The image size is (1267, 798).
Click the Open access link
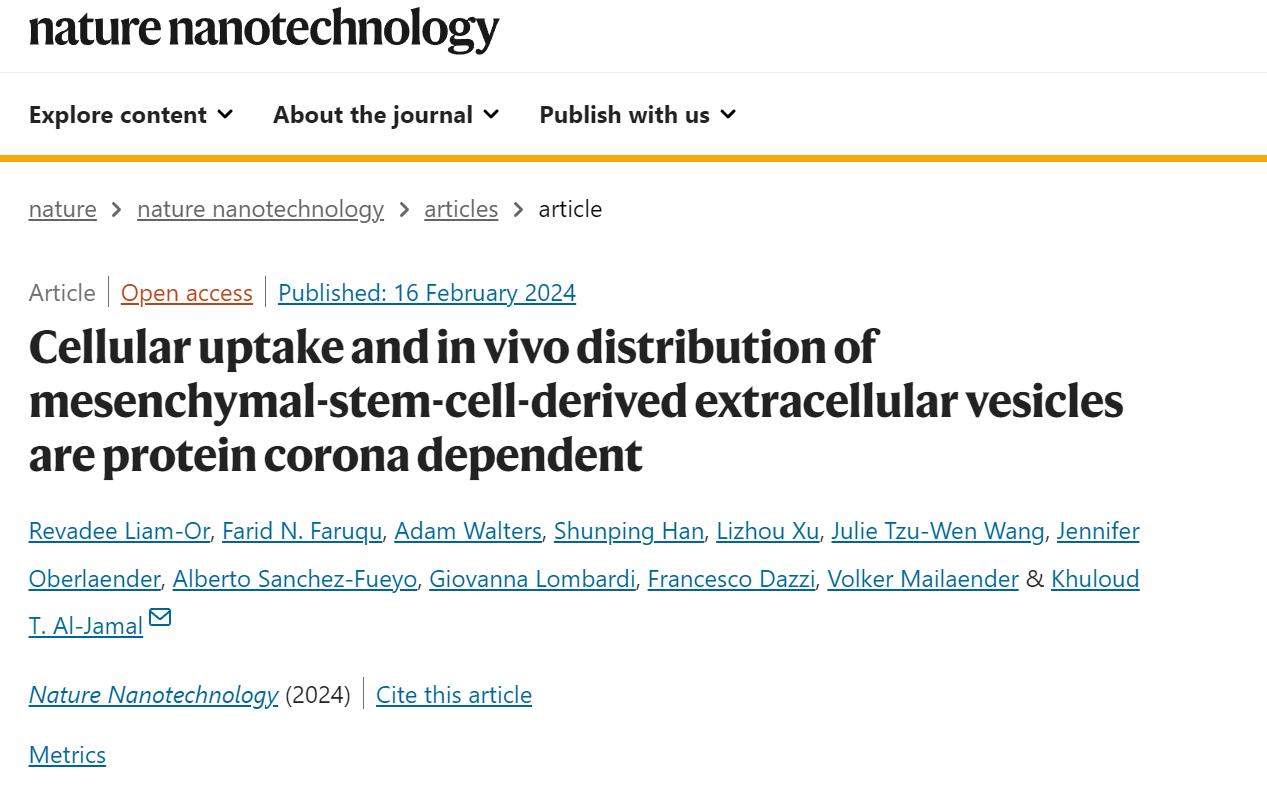(x=187, y=293)
